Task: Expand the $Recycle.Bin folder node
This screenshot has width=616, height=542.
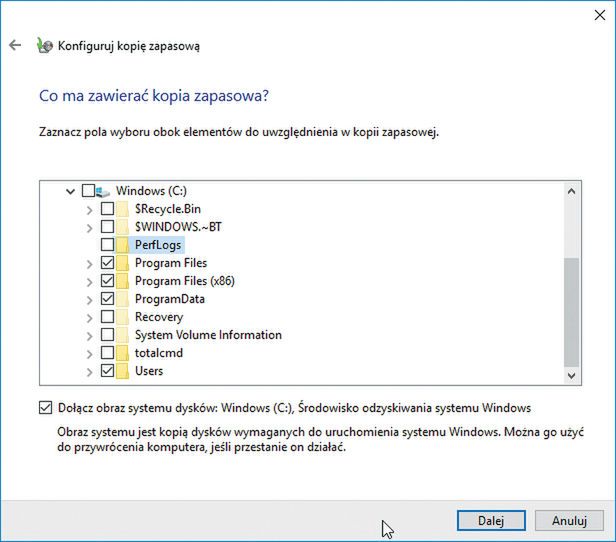Action: tap(90, 210)
